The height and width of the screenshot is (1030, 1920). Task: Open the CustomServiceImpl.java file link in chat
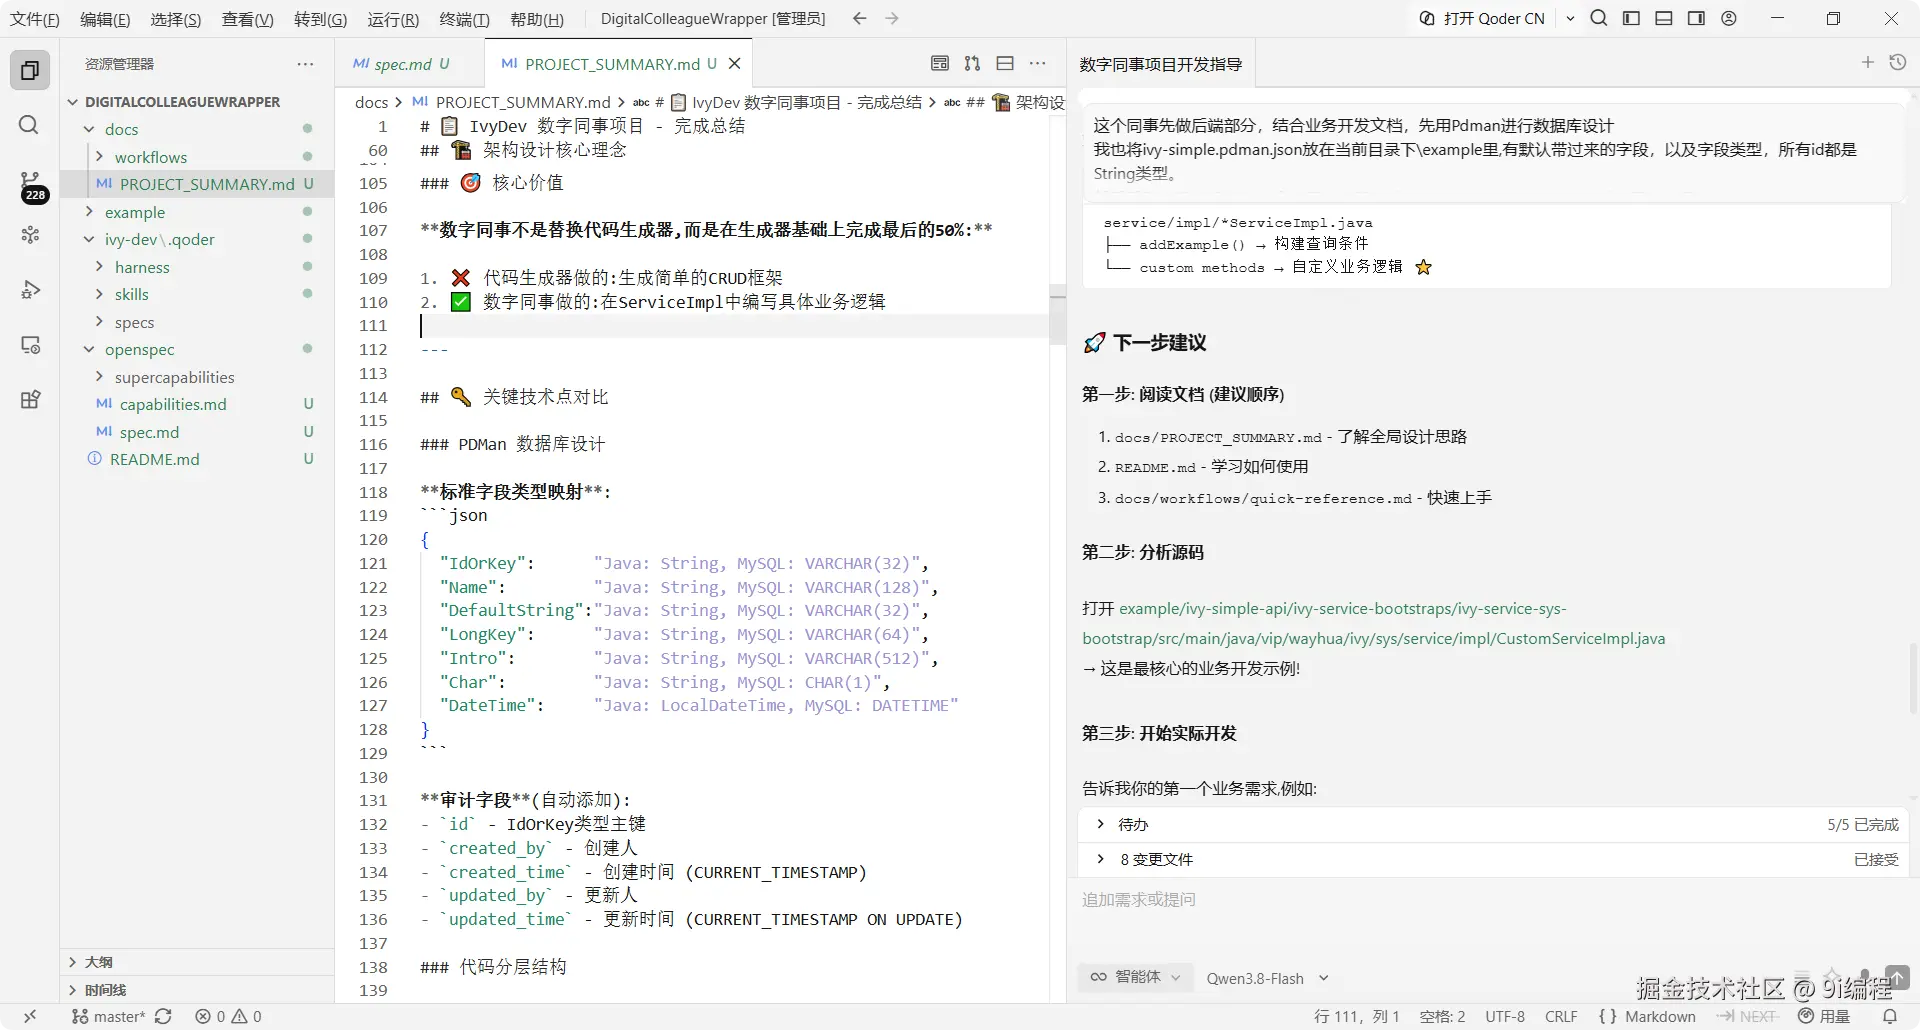click(x=1374, y=623)
